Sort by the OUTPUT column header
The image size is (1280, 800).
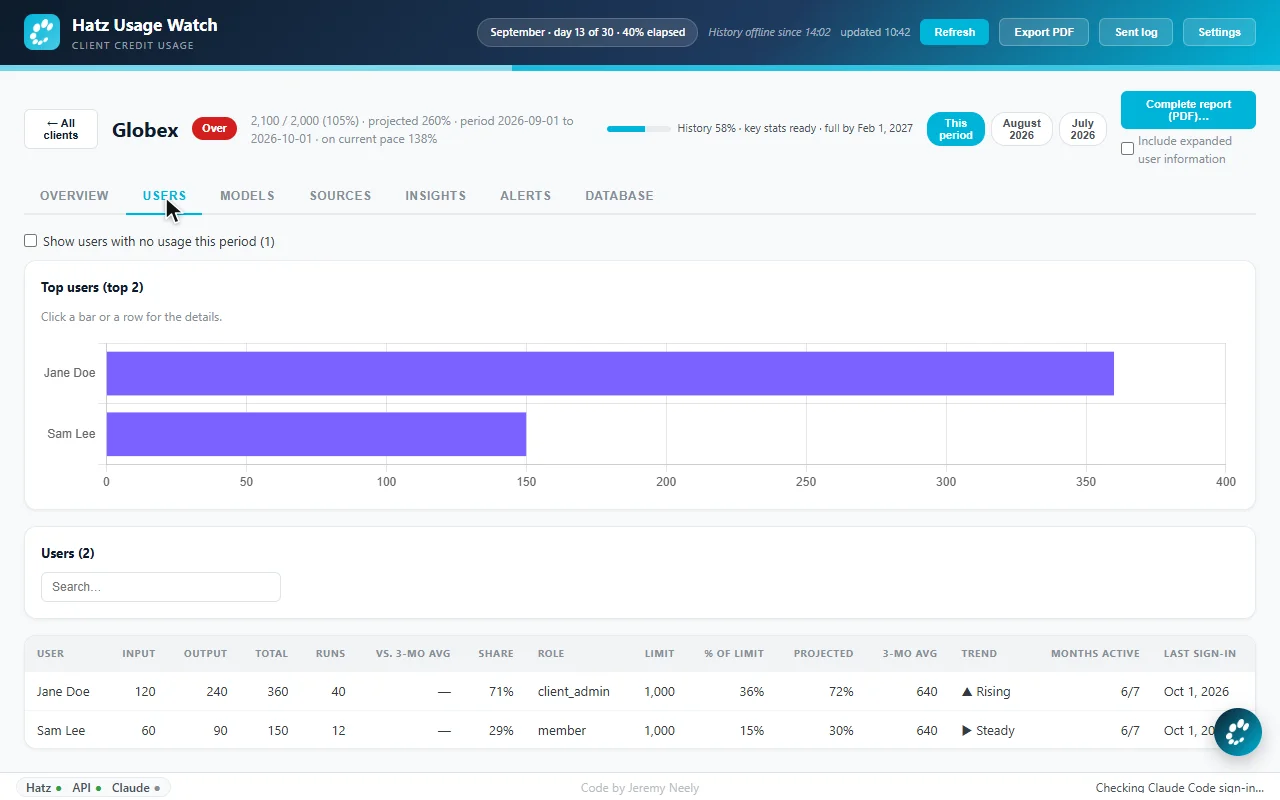[x=205, y=654]
